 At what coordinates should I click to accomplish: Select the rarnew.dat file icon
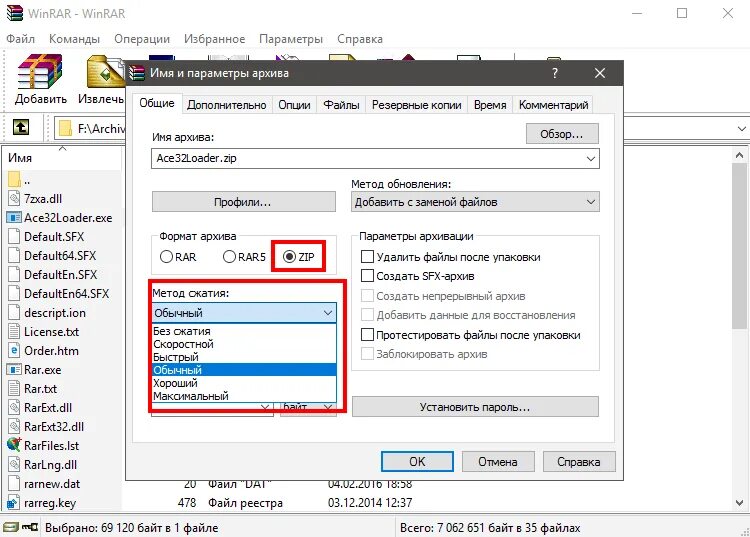14,483
